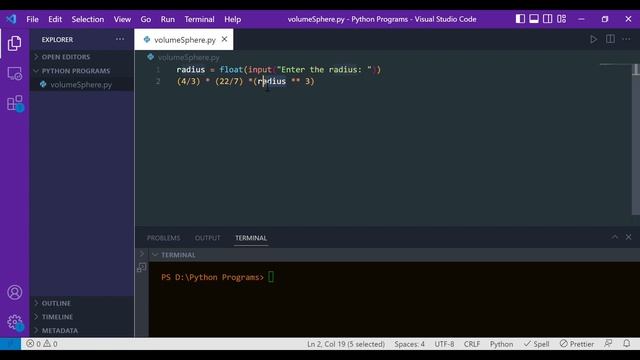Open the Terminal menu
The width and height of the screenshot is (640, 360).
(x=199, y=19)
